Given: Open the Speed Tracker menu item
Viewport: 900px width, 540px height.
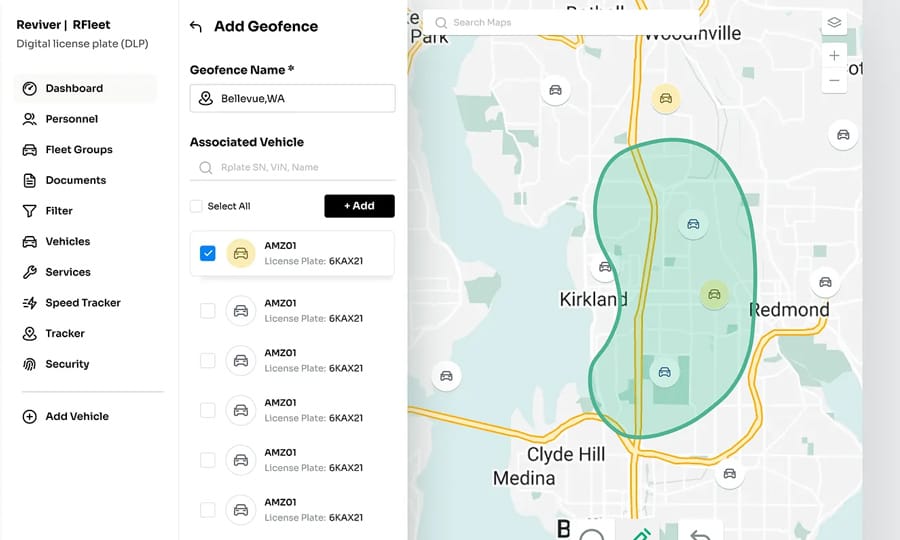Looking at the screenshot, I should click(82, 303).
